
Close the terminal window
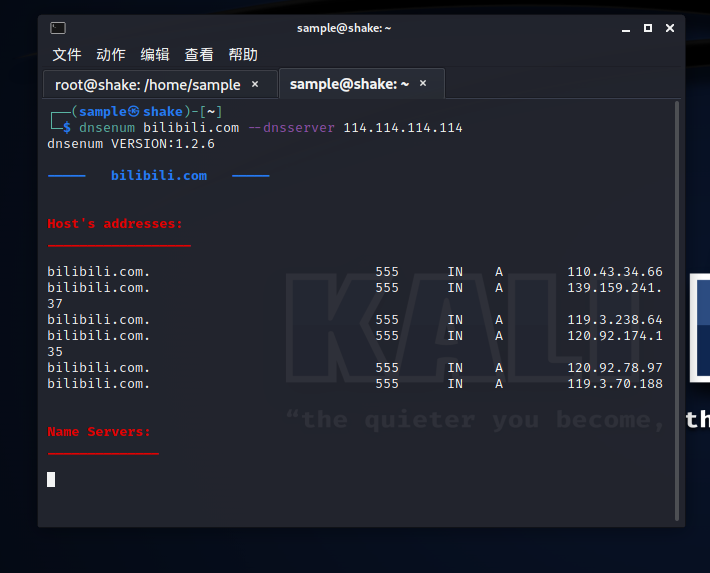tap(670, 28)
